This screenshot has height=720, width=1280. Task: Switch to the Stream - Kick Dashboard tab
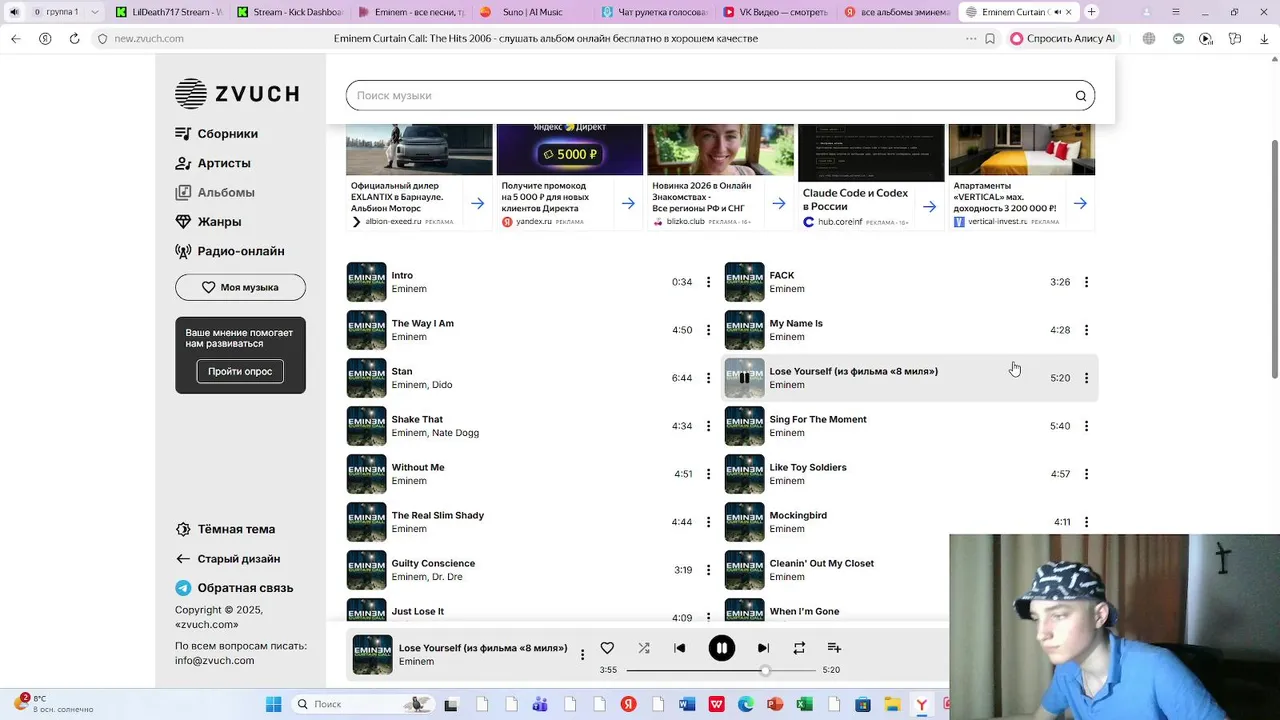tap(290, 12)
